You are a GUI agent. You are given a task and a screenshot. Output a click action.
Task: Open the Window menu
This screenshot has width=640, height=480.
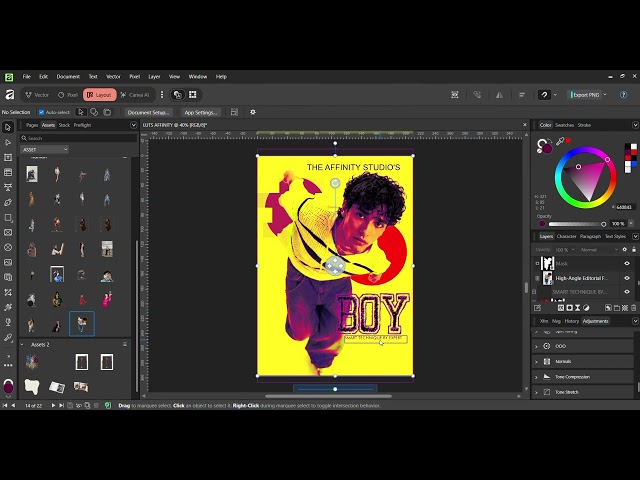coord(198,76)
